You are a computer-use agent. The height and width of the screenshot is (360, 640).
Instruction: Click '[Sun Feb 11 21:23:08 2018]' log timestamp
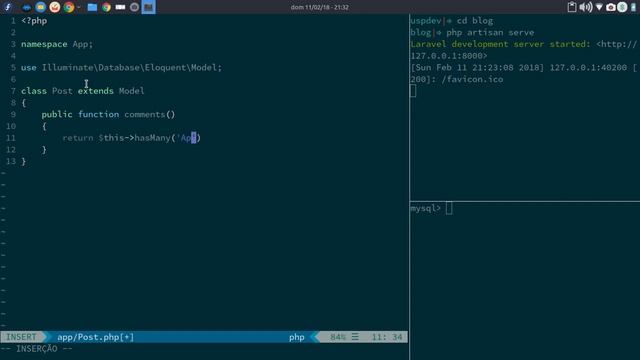pyautogui.click(x=477, y=67)
